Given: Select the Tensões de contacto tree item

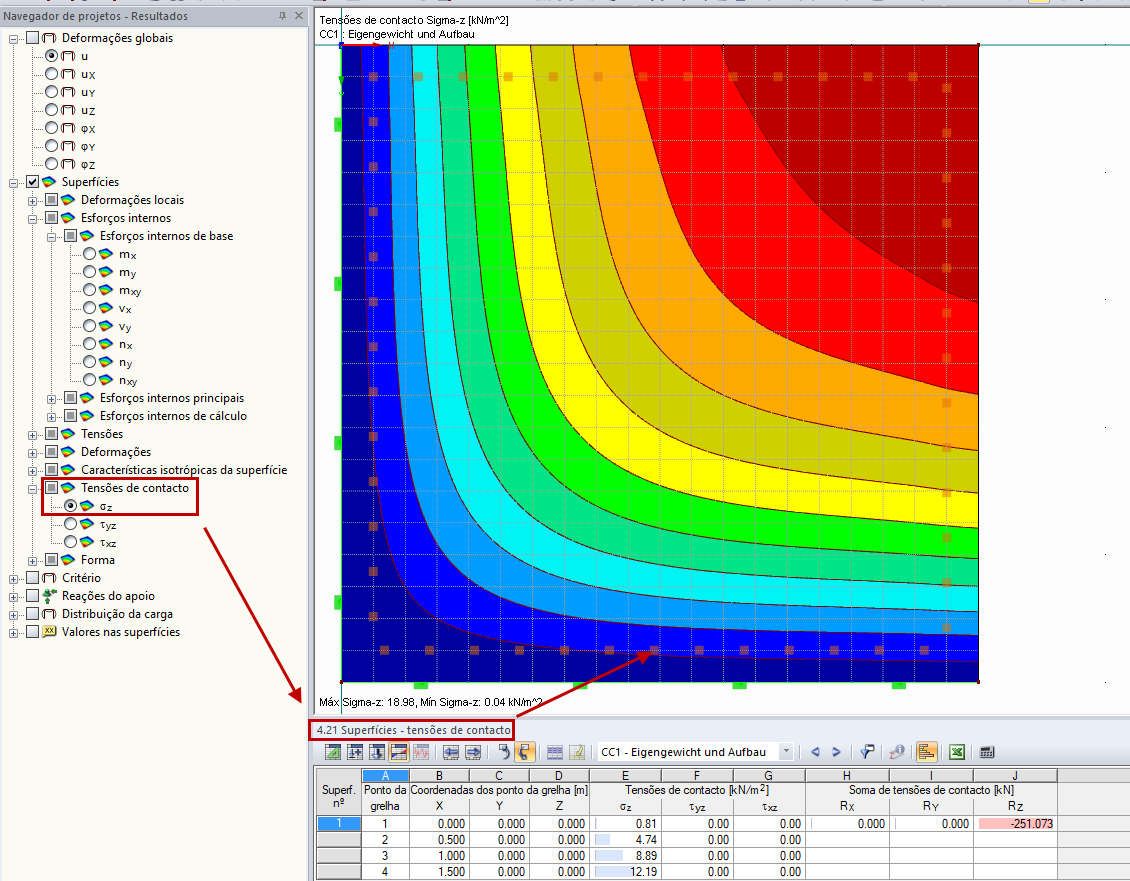Looking at the screenshot, I should (135, 488).
